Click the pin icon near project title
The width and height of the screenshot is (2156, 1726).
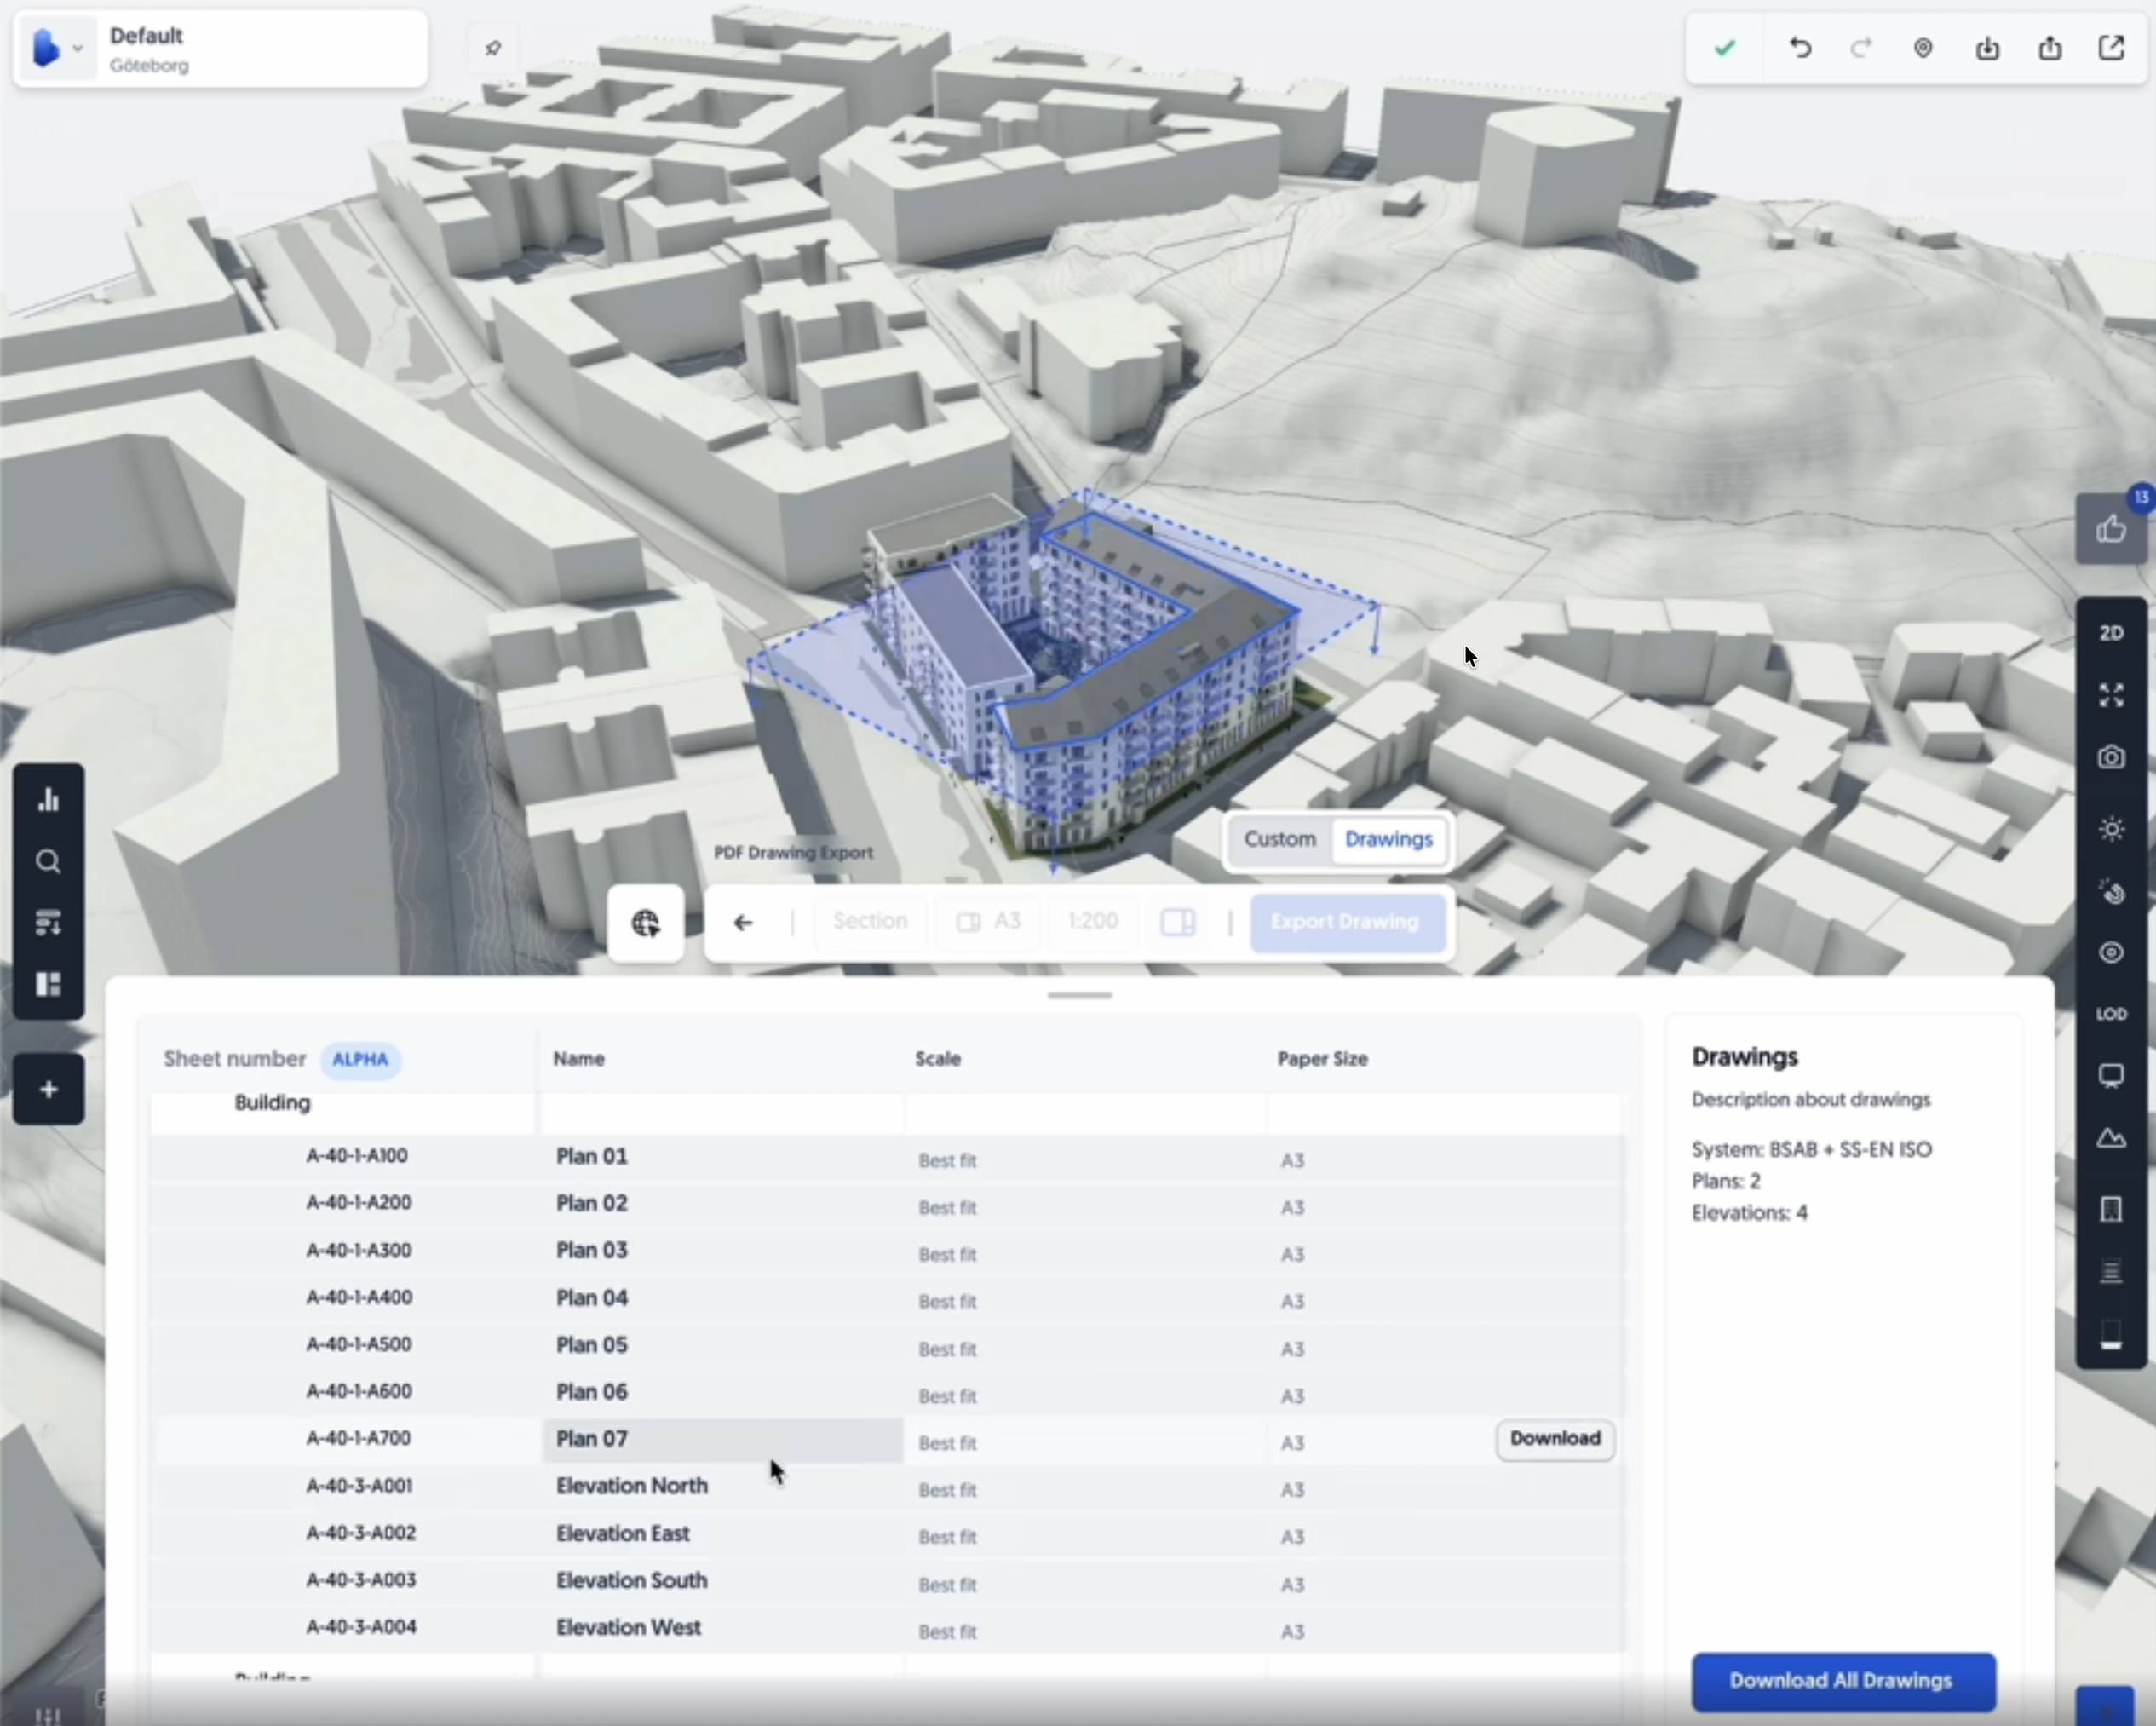(493, 48)
